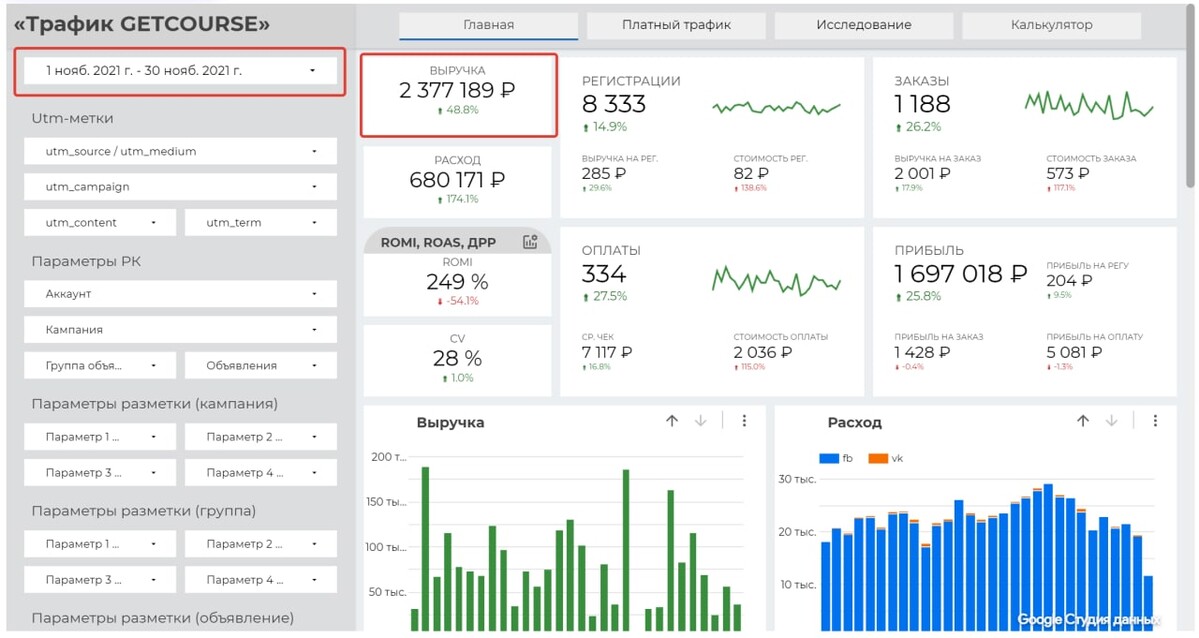Image resolution: width=1199 pixels, height=638 pixels.
Task: Click the chart icon in ROMI, ROAS, ДРР header
Action: 530,242
